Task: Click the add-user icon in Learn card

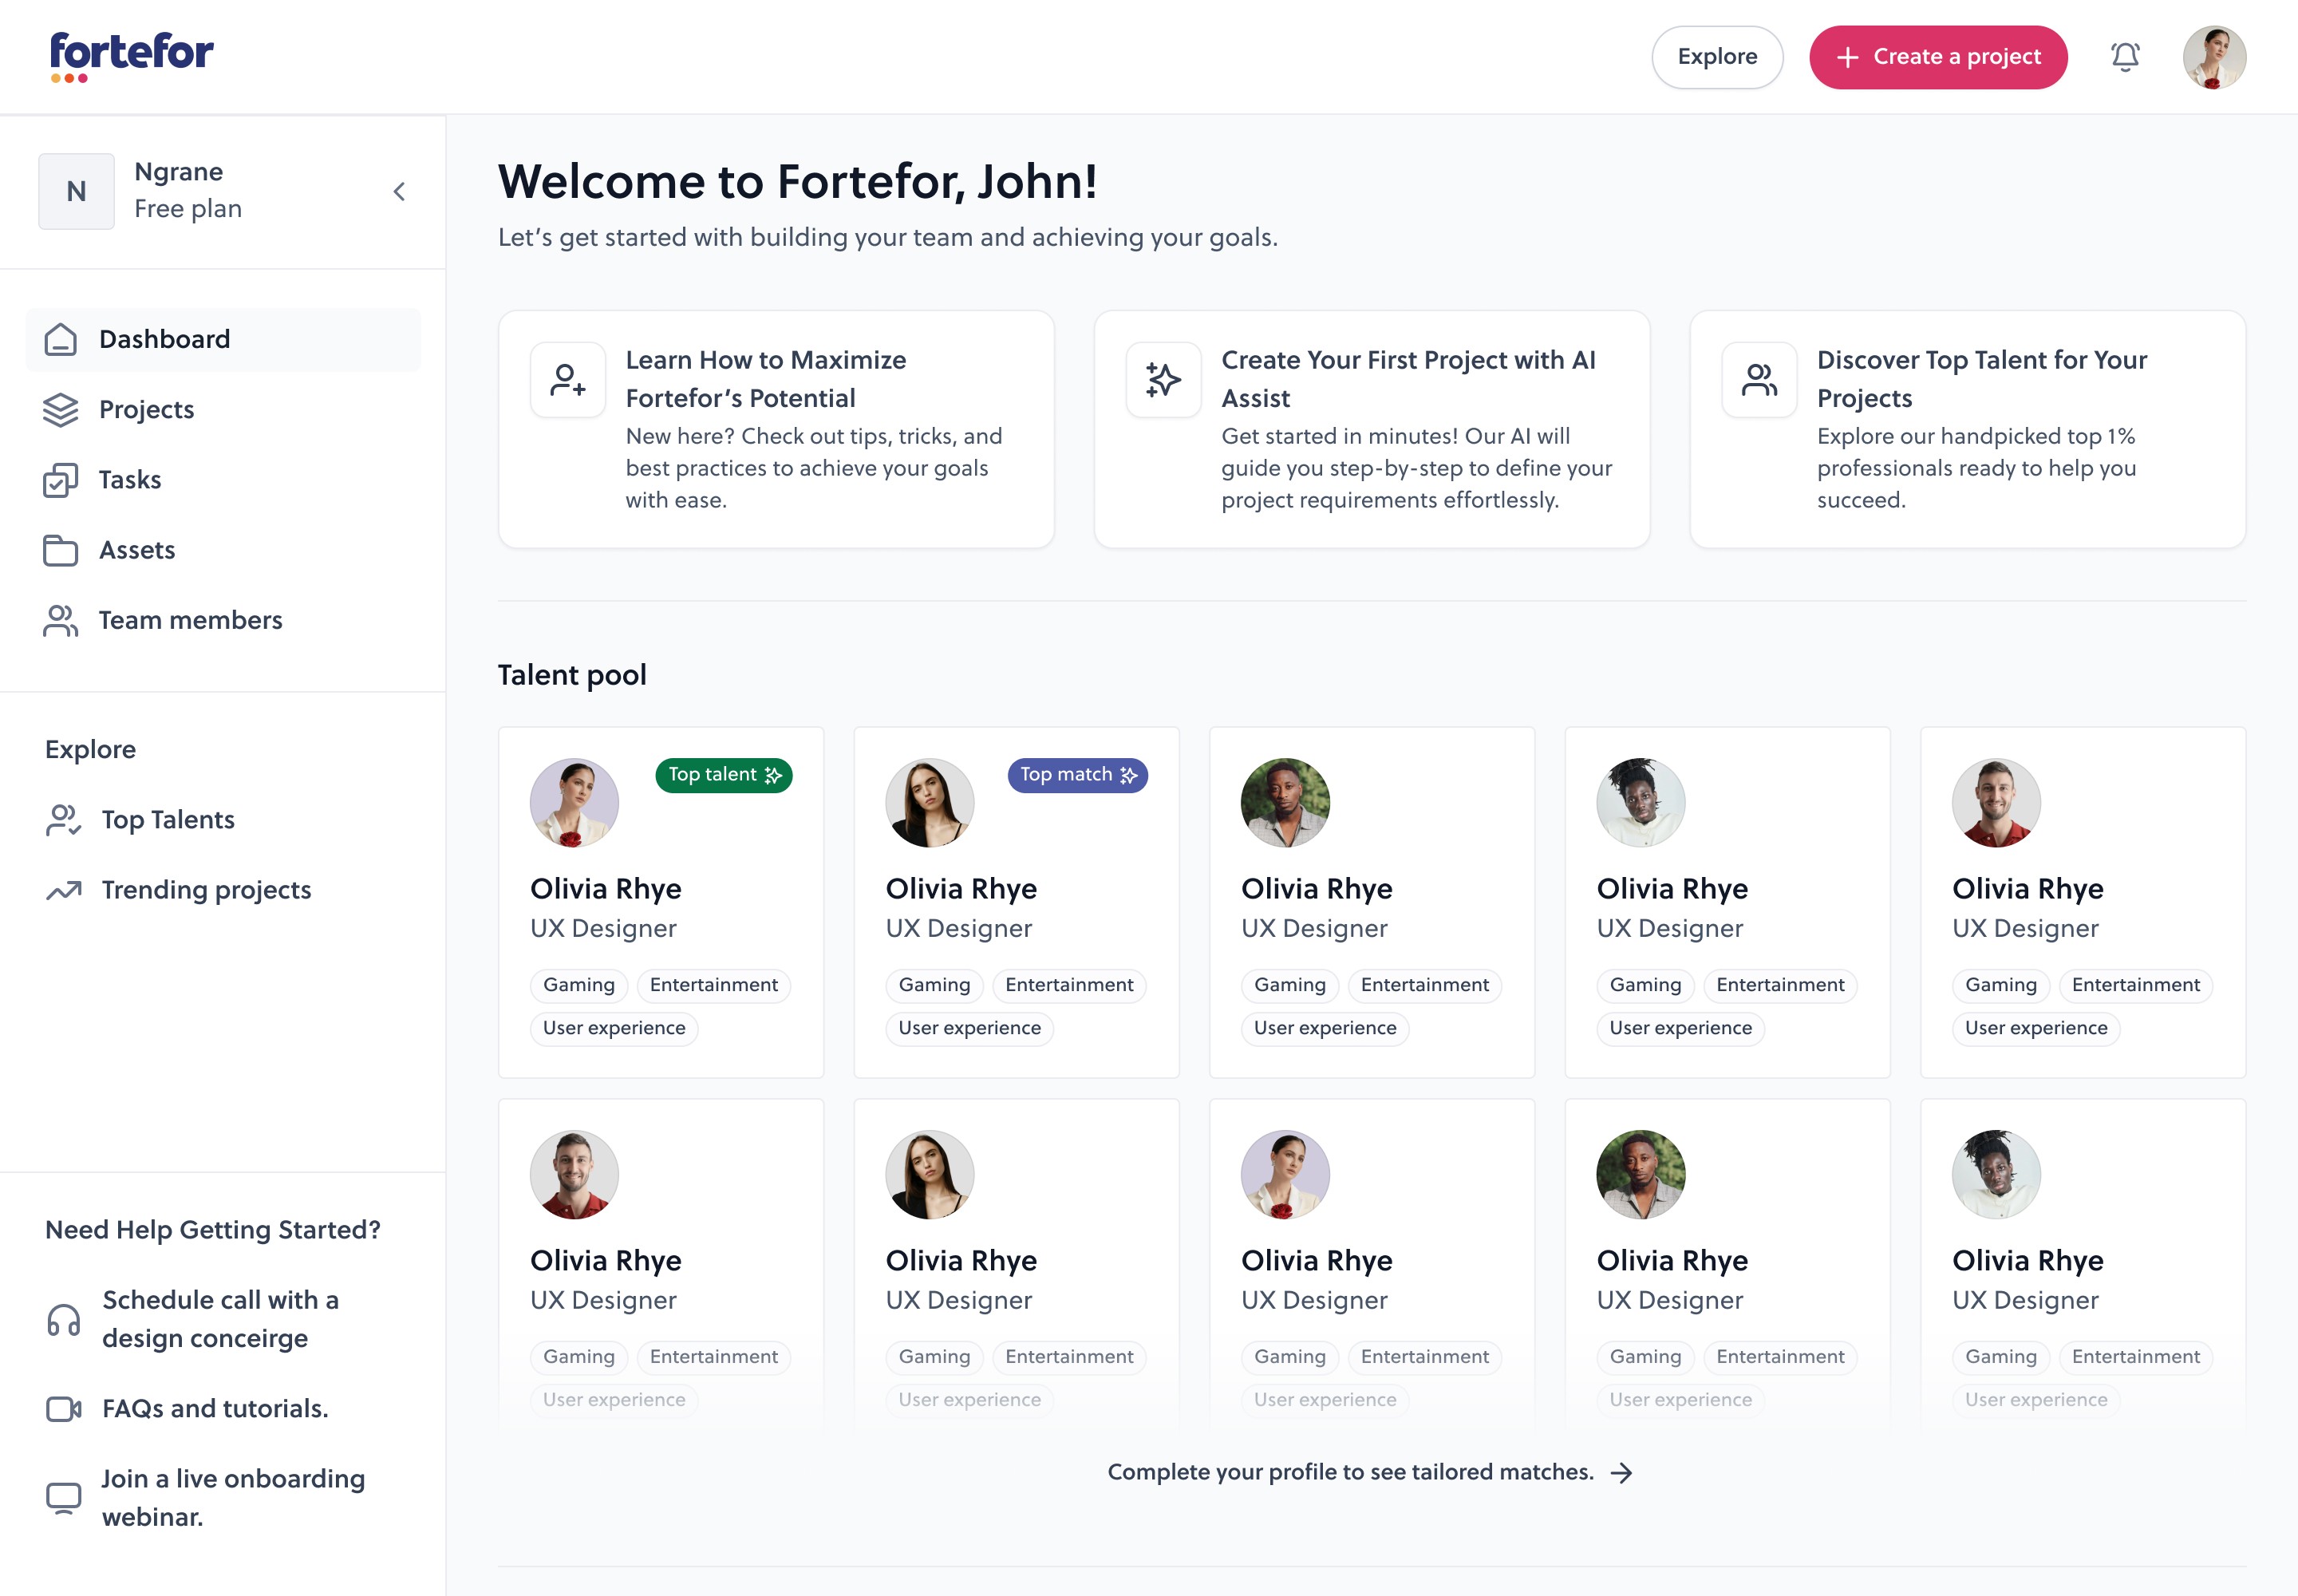Action: [x=568, y=380]
